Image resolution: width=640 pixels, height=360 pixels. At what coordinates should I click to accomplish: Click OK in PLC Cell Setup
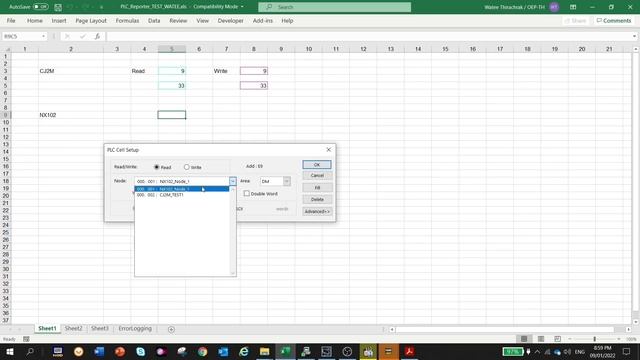tap(317, 164)
